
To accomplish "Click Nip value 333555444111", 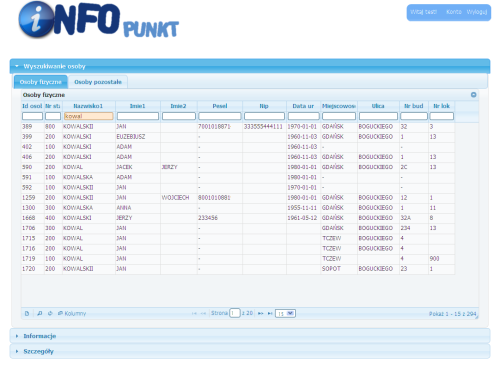I will point(263,127).
